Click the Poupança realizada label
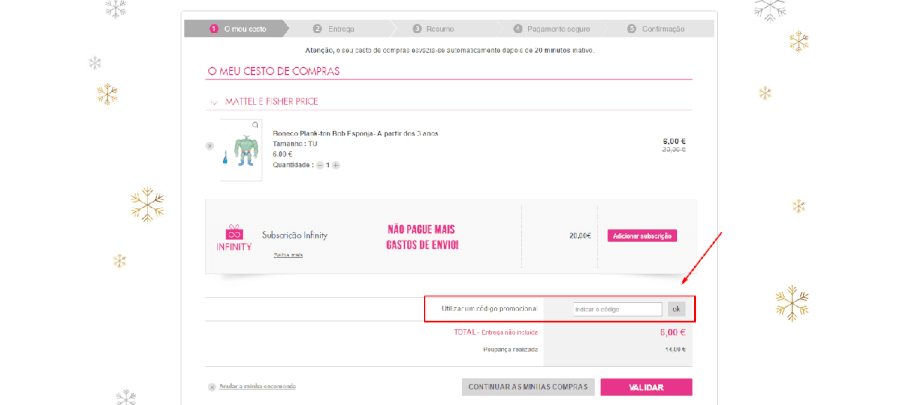 [x=511, y=349]
